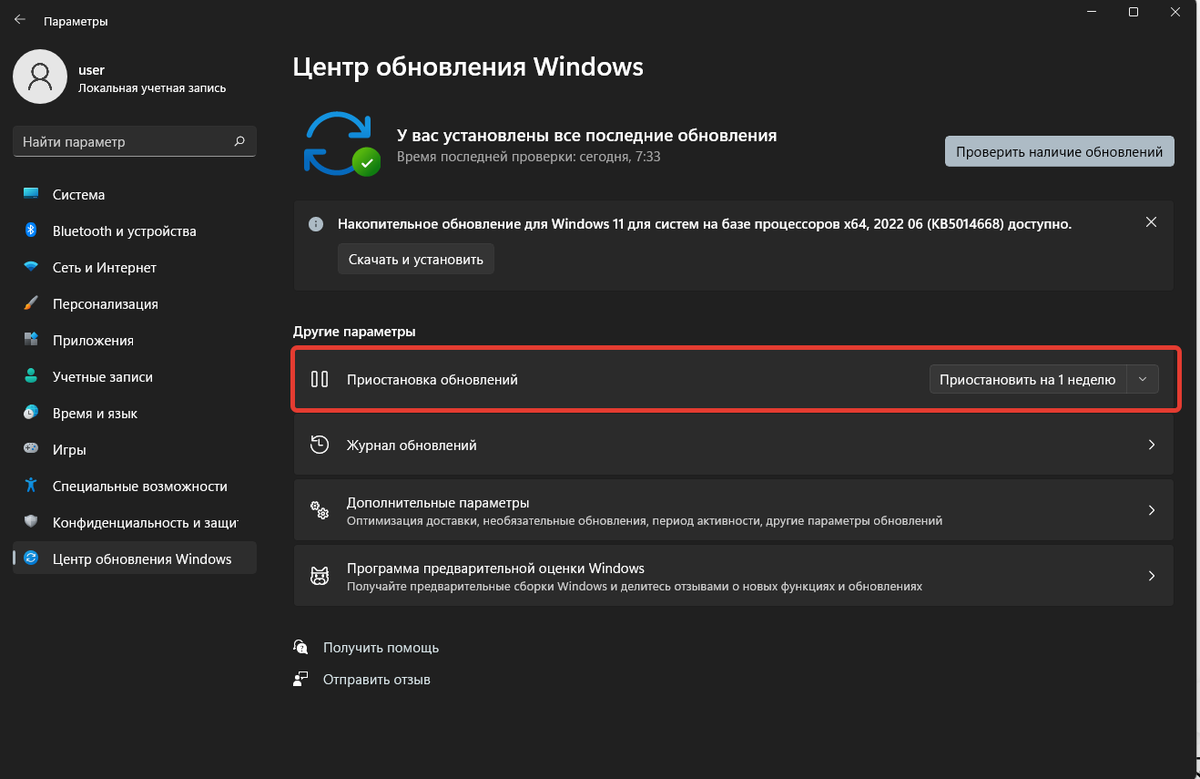This screenshot has width=1200, height=779.
Task: Maximize the Параметры window
Action: coord(1133,12)
